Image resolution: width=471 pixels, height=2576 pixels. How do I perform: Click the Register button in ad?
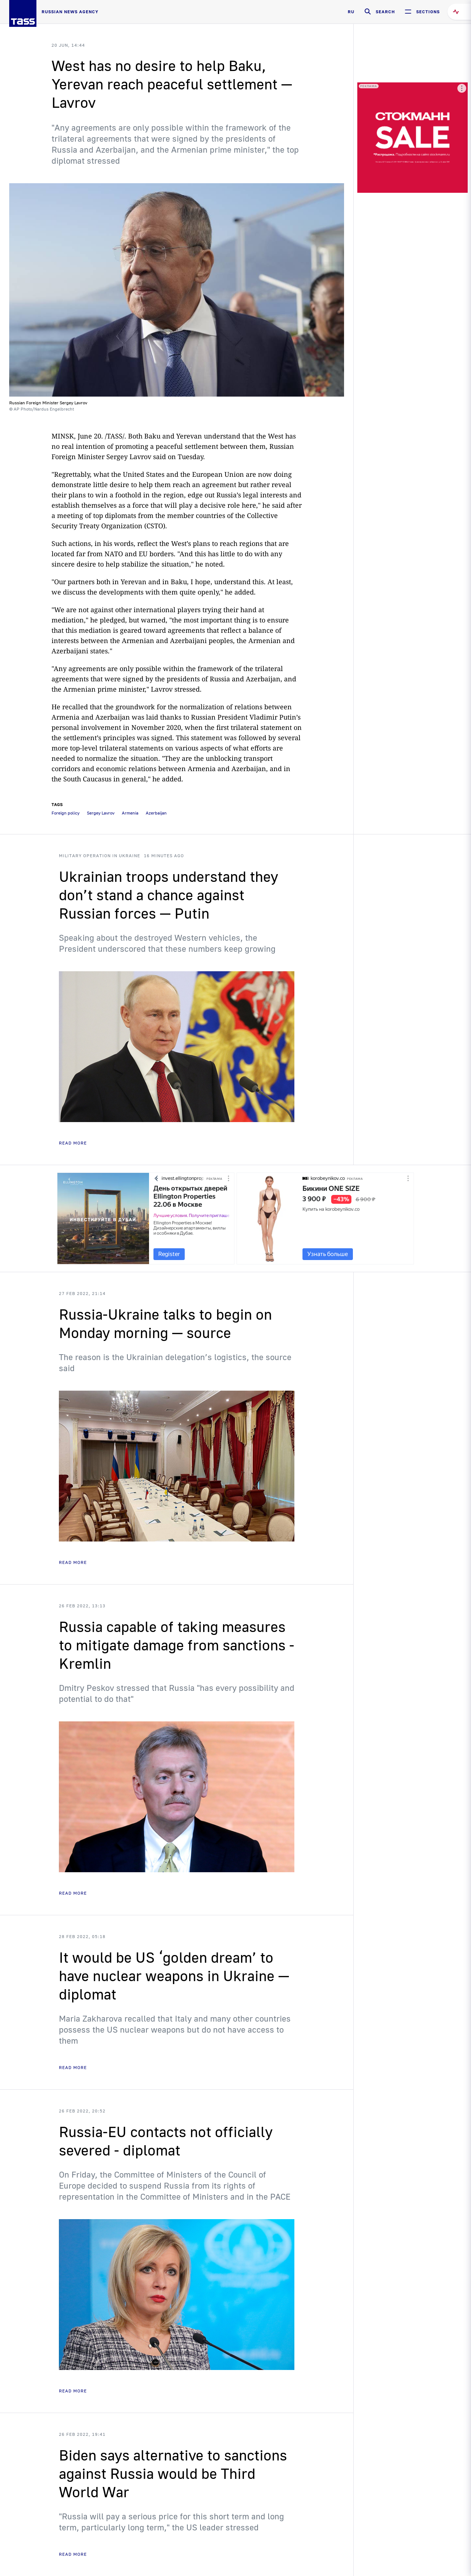[x=169, y=1254]
